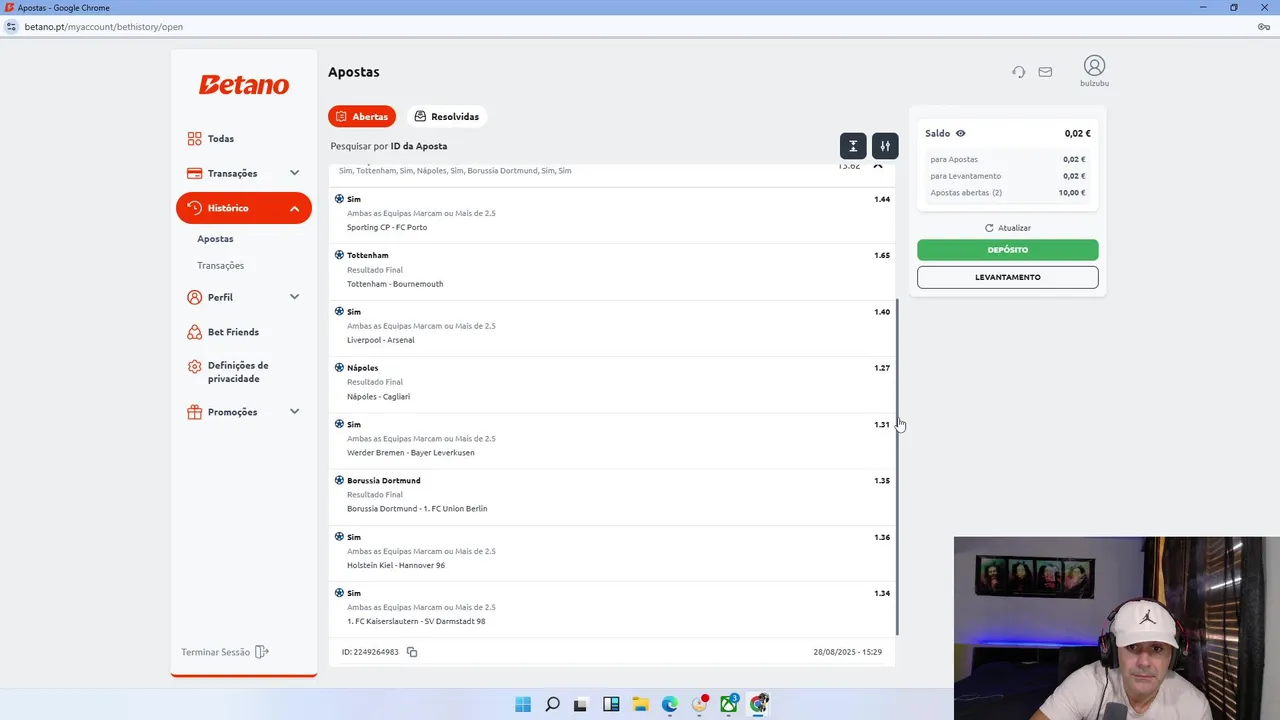Click the Nápoles - Cagliari match

click(x=378, y=397)
